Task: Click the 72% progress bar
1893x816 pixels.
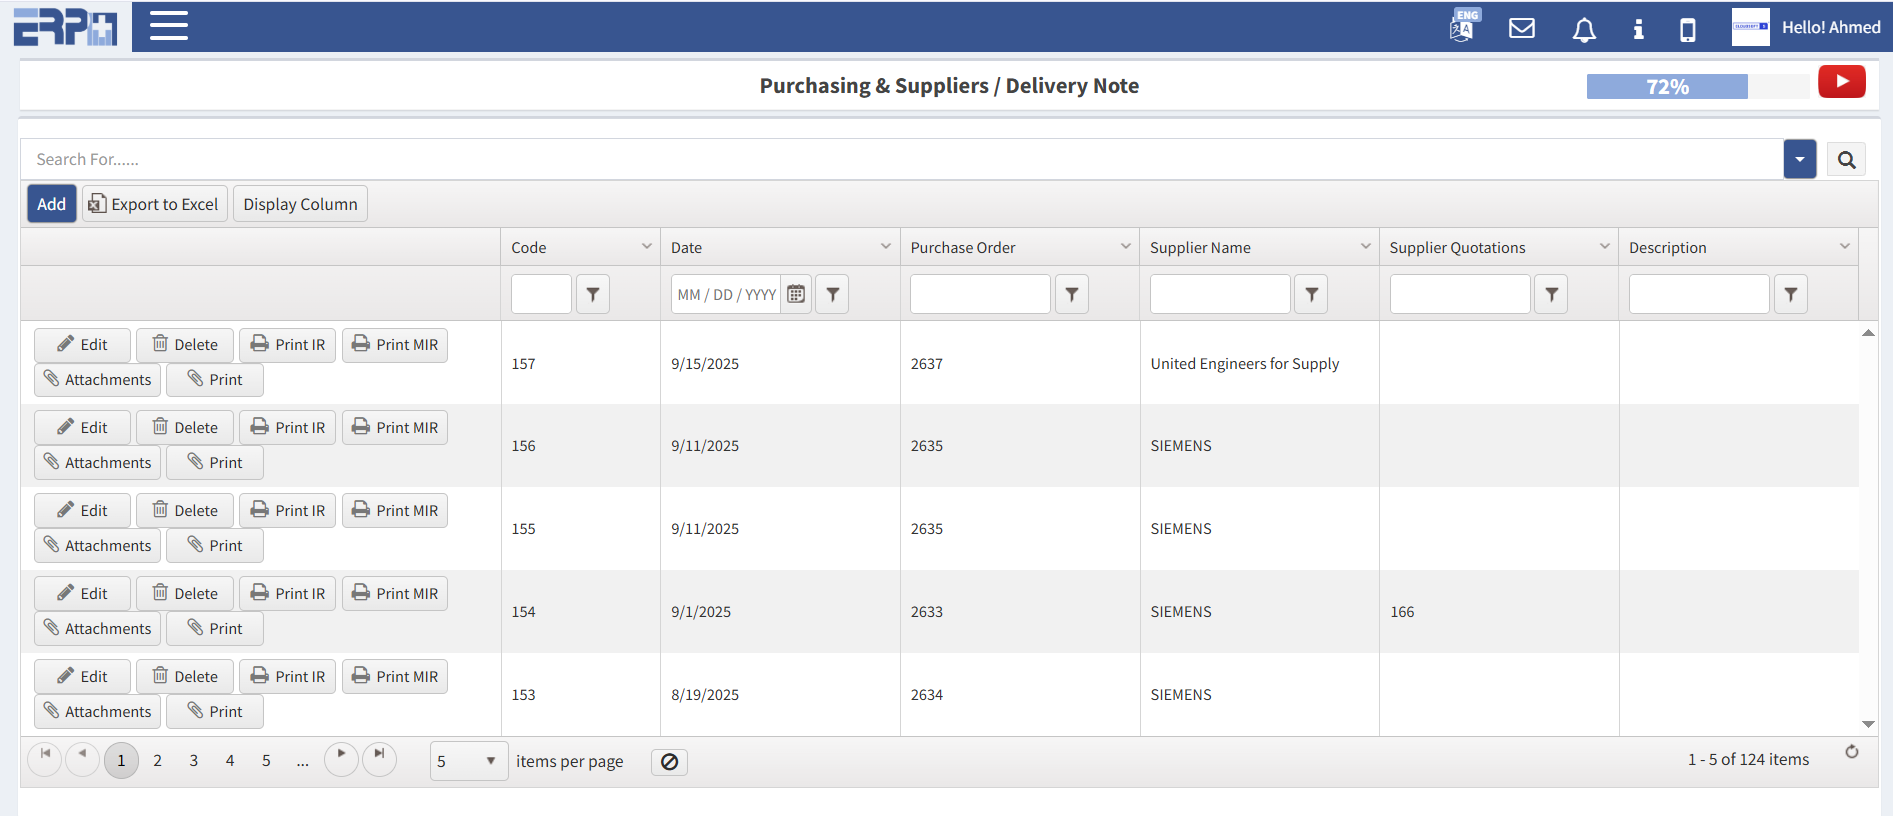Action: 1667,87
